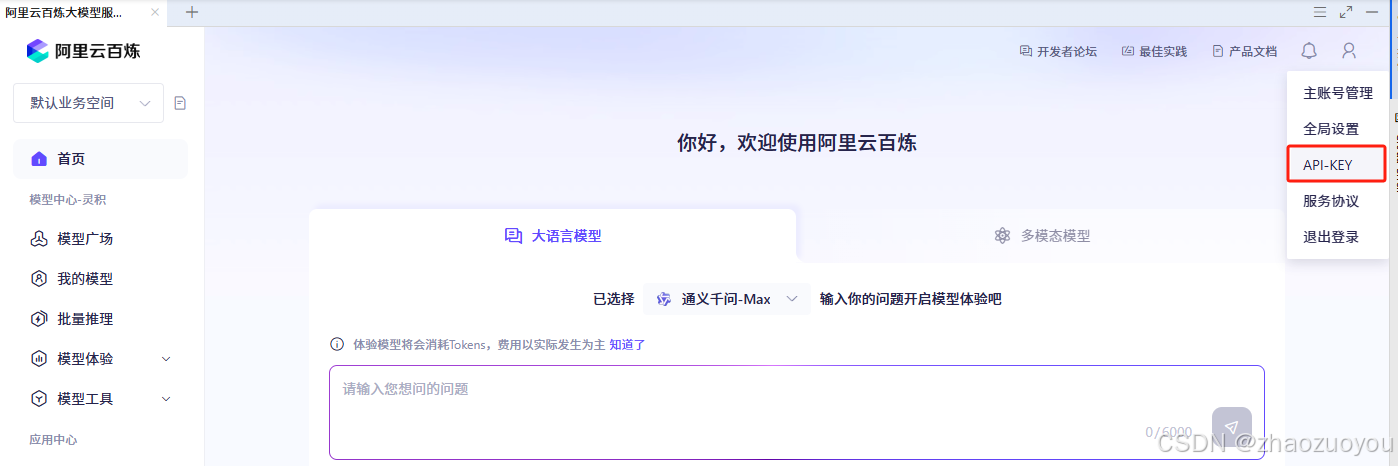Go to 首页 in the sidebar

click(100, 159)
